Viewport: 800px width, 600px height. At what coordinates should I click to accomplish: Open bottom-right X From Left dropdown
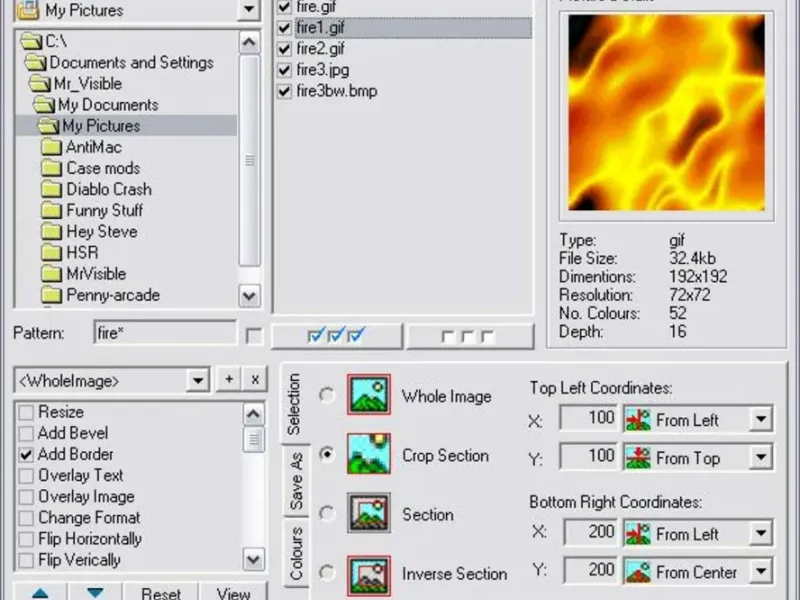[x=761, y=533]
